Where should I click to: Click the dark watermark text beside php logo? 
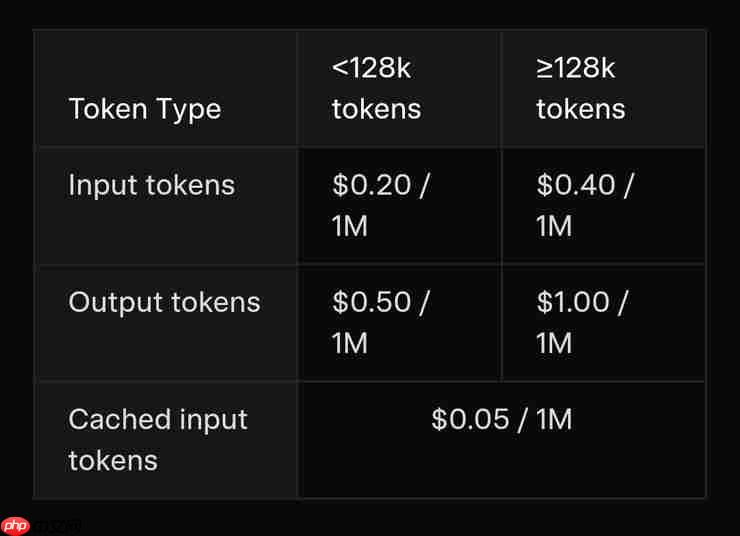click(x=58, y=526)
